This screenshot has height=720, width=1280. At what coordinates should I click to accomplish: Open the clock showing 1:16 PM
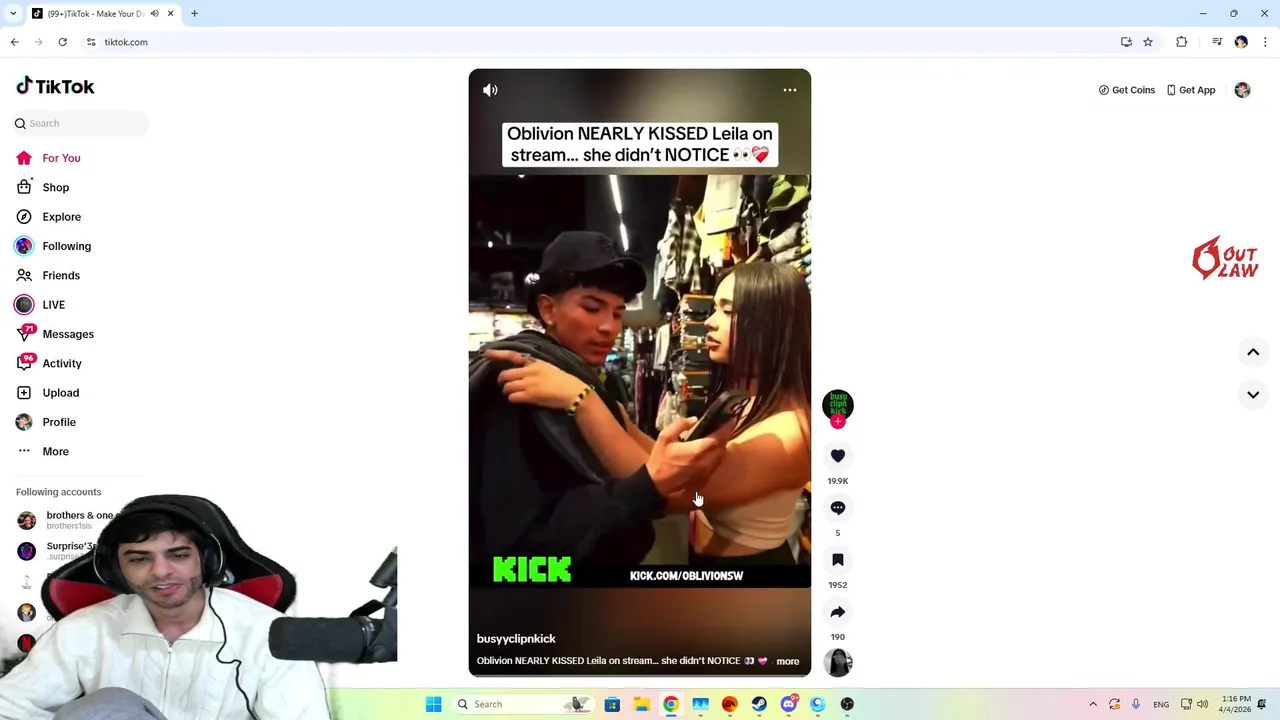(x=1235, y=704)
